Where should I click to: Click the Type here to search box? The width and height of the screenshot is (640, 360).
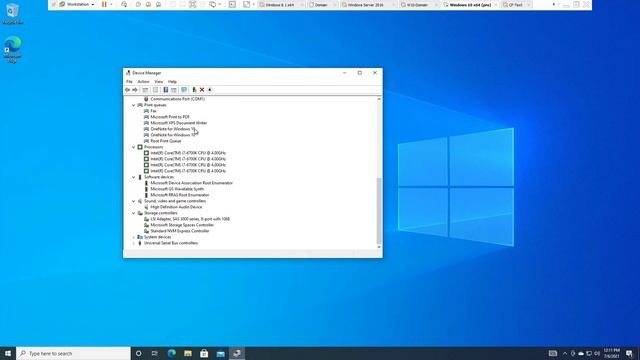(x=73, y=353)
